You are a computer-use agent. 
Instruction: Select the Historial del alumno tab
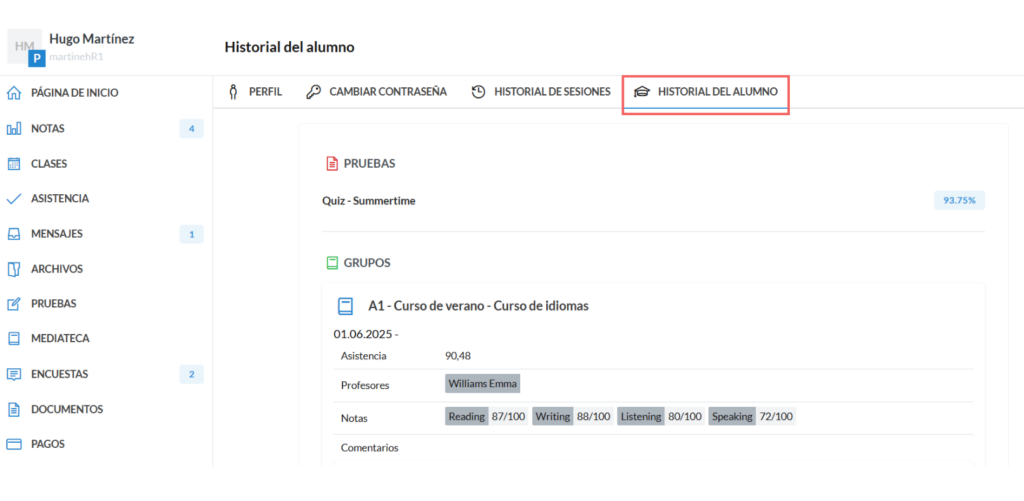pyautogui.click(x=706, y=92)
